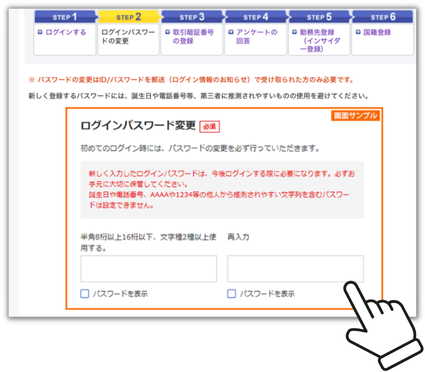Open the STEP 3 取引暗証番号の登録 link
Viewport: 425px width, 372px height.
[193, 37]
